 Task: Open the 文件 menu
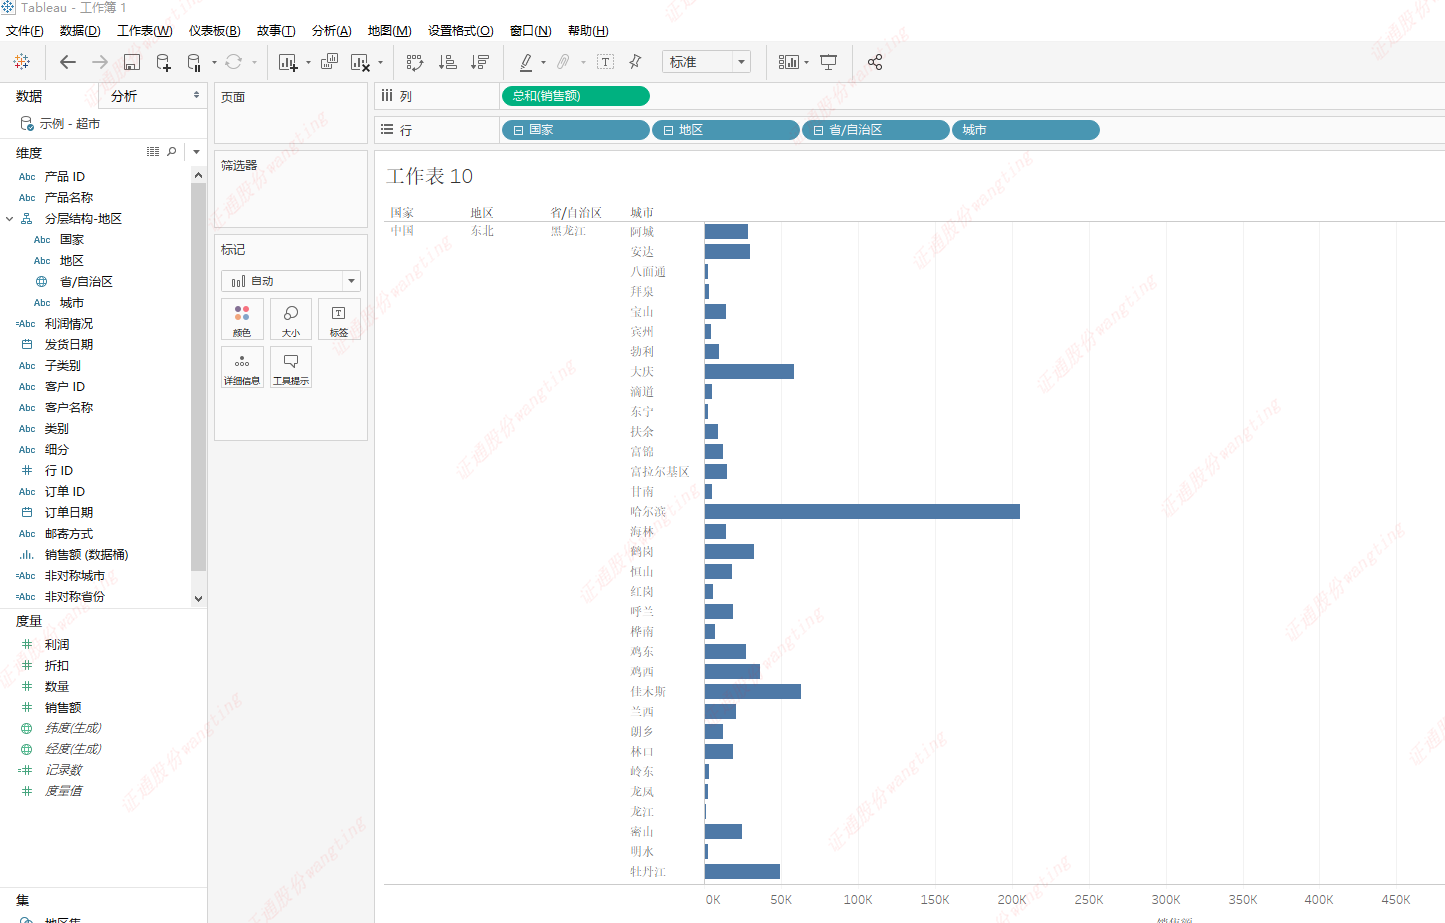(x=25, y=31)
